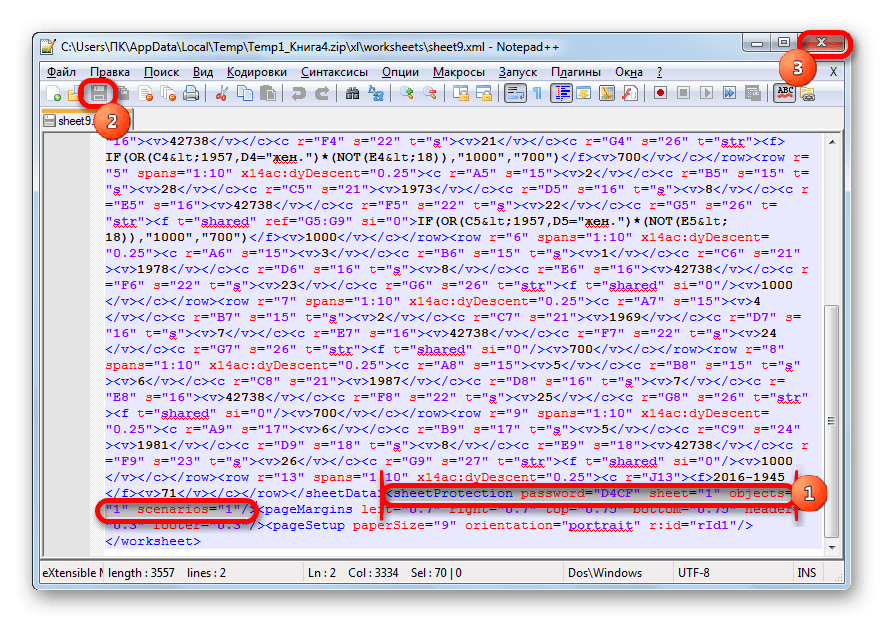This screenshot has width=884, height=623.
Task: Open the Файл menu
Action: (61, 72)
